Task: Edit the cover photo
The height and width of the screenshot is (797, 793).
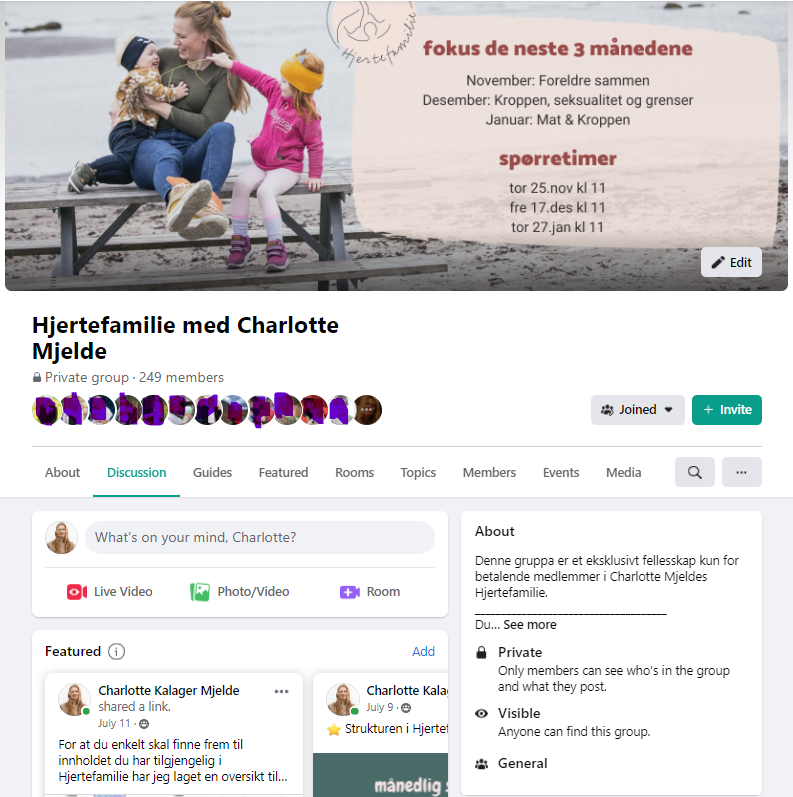Action: click(731, 262)
